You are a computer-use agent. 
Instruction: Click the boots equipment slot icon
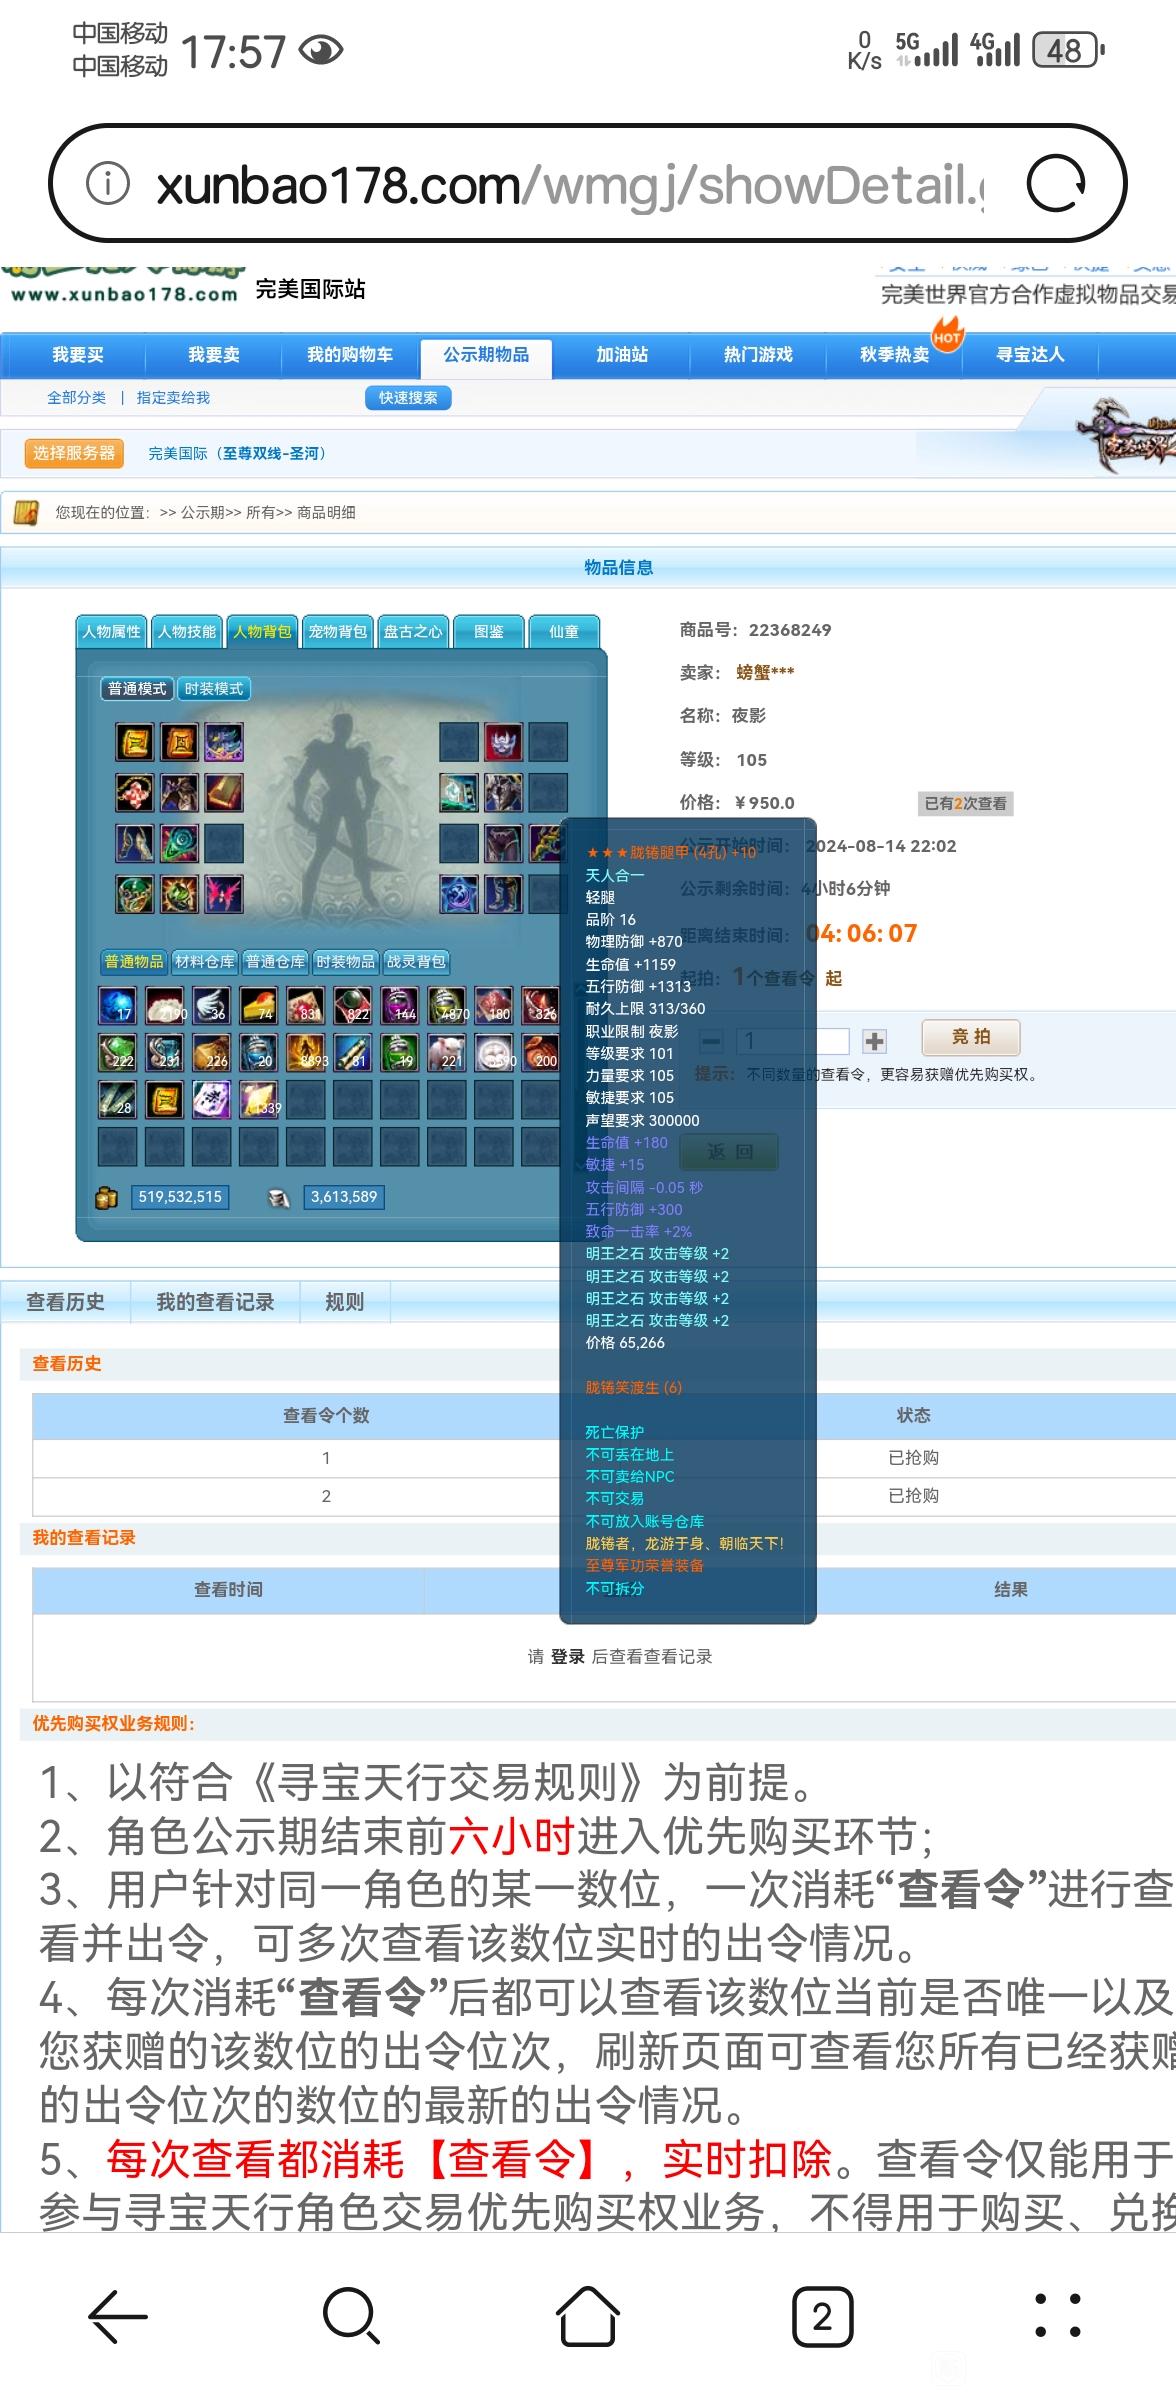(503, 893)
